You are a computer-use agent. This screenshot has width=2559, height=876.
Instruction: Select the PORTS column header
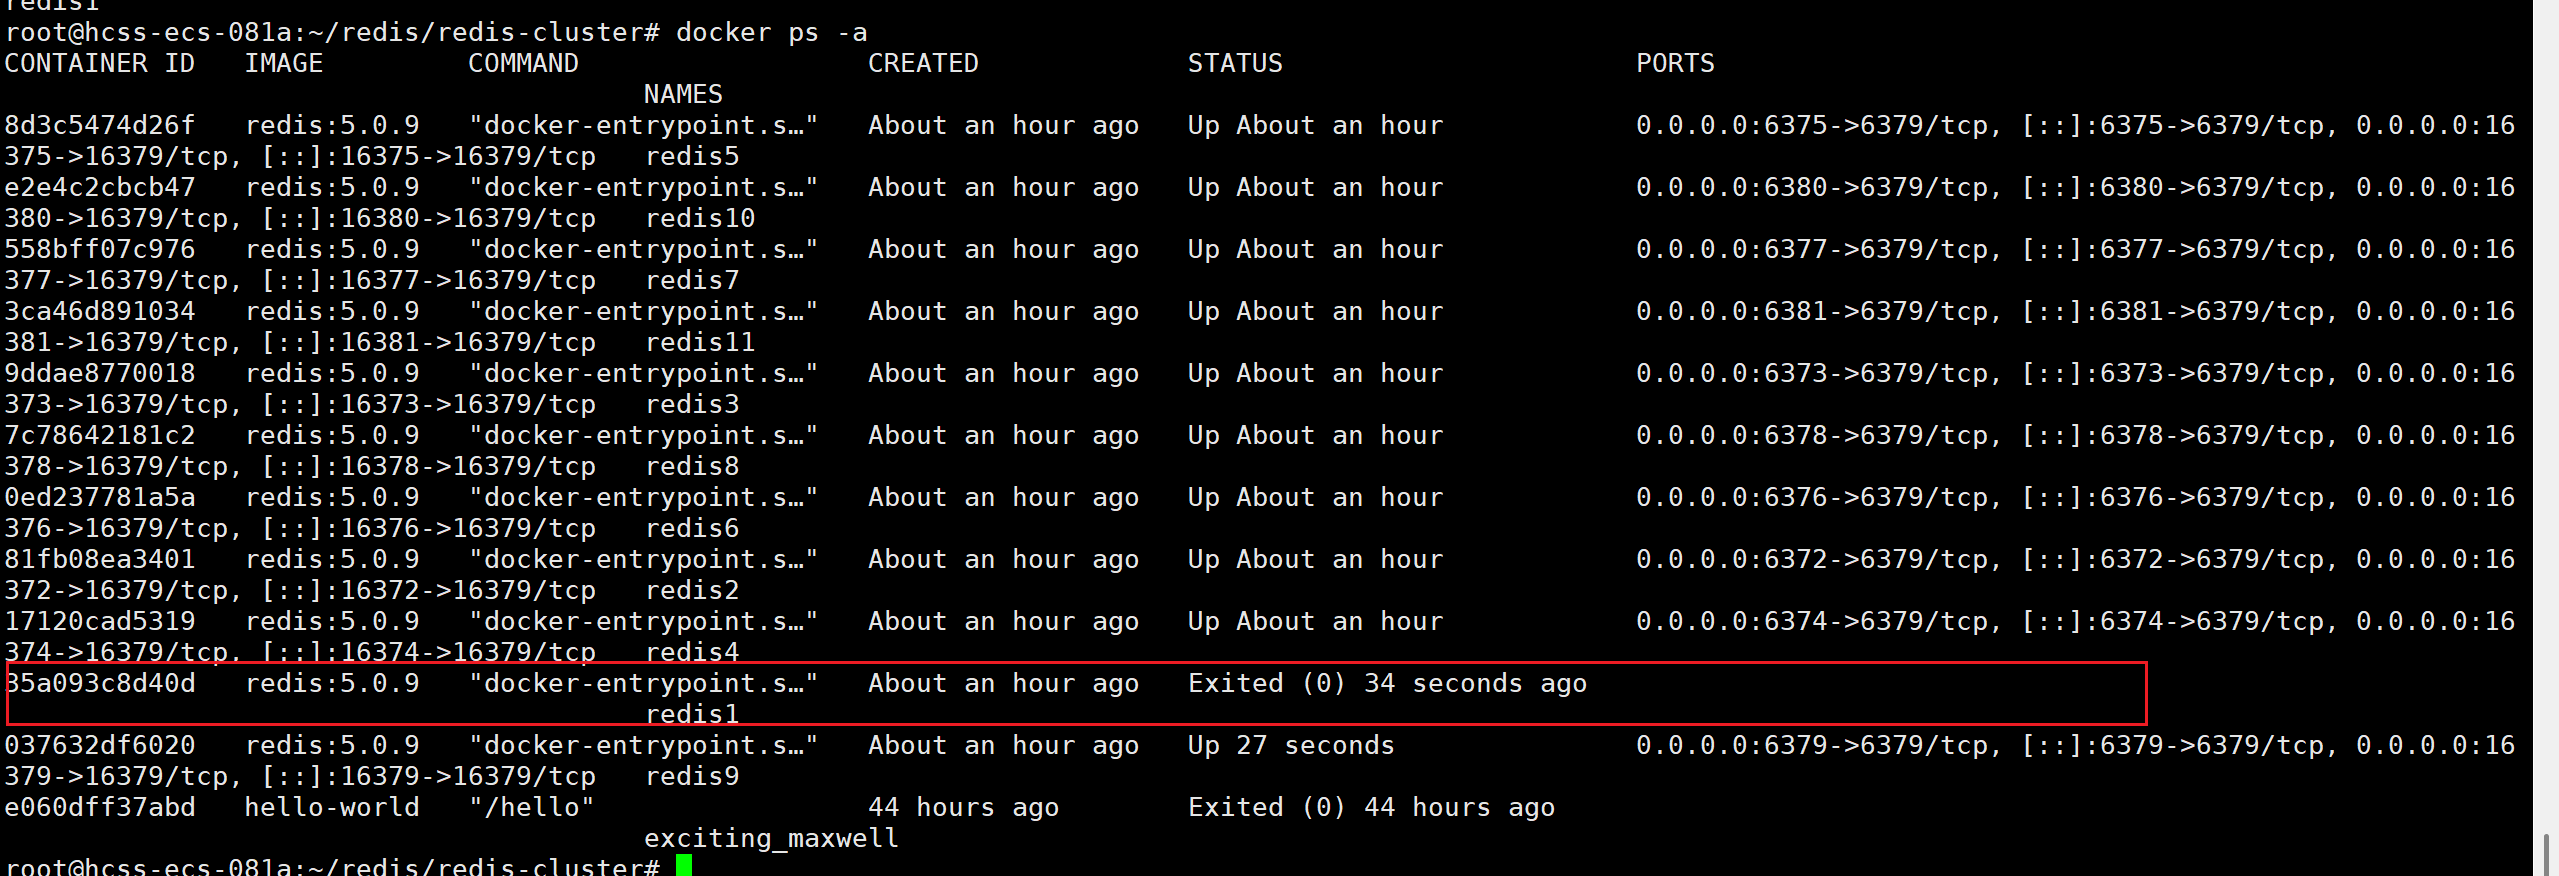pyautogui.click(x=1675, y=64)
